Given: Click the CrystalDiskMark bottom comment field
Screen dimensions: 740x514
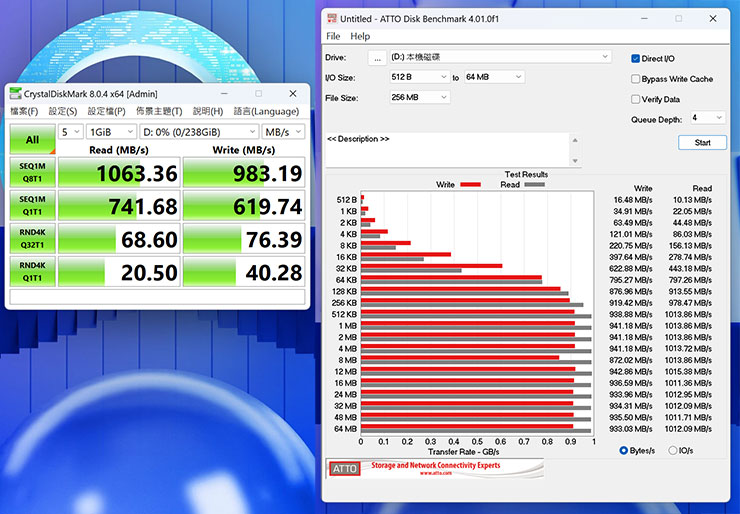Looking at the screenshot, I should 157,296.
